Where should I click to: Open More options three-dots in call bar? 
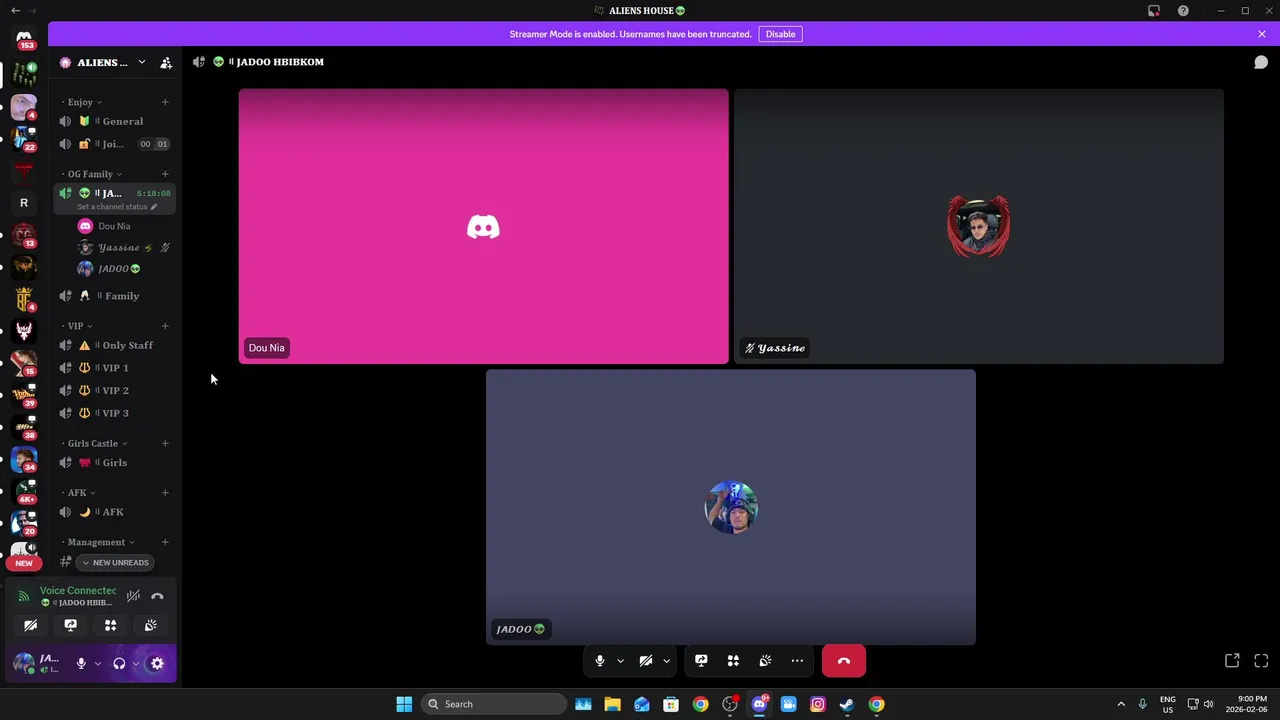tap(797, 661)
